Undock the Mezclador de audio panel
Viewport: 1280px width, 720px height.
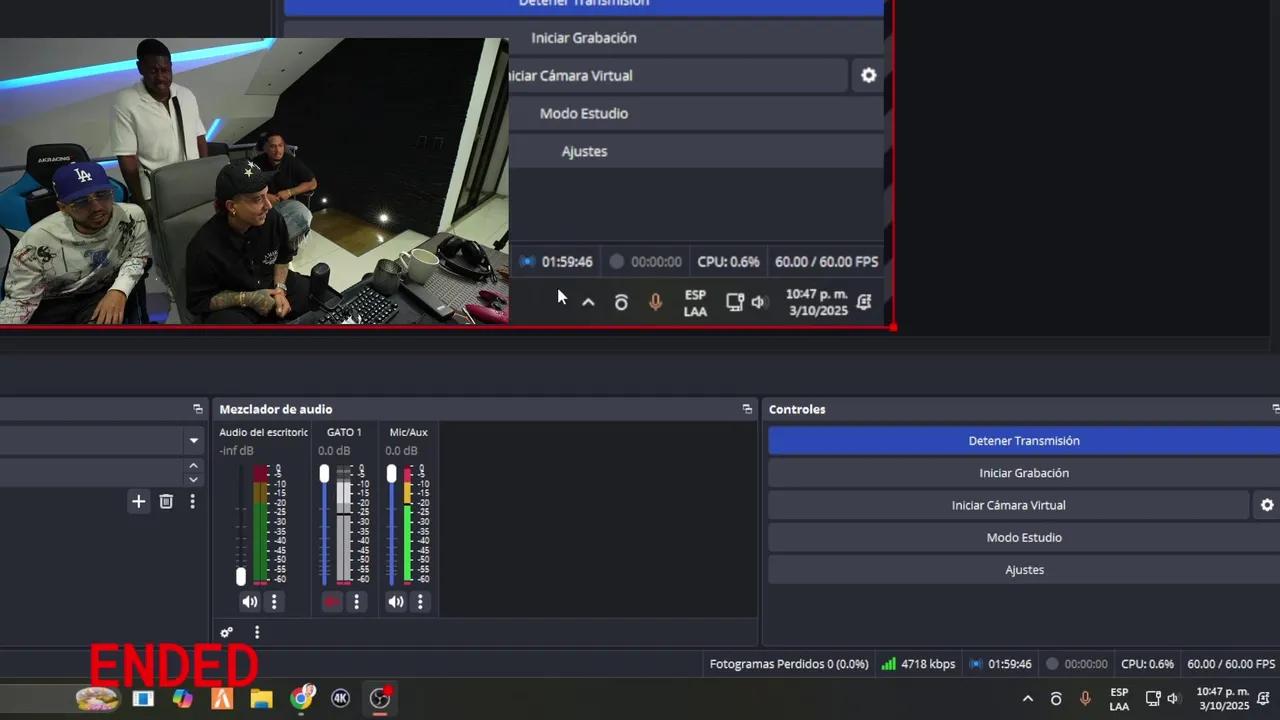click(747, 409)
